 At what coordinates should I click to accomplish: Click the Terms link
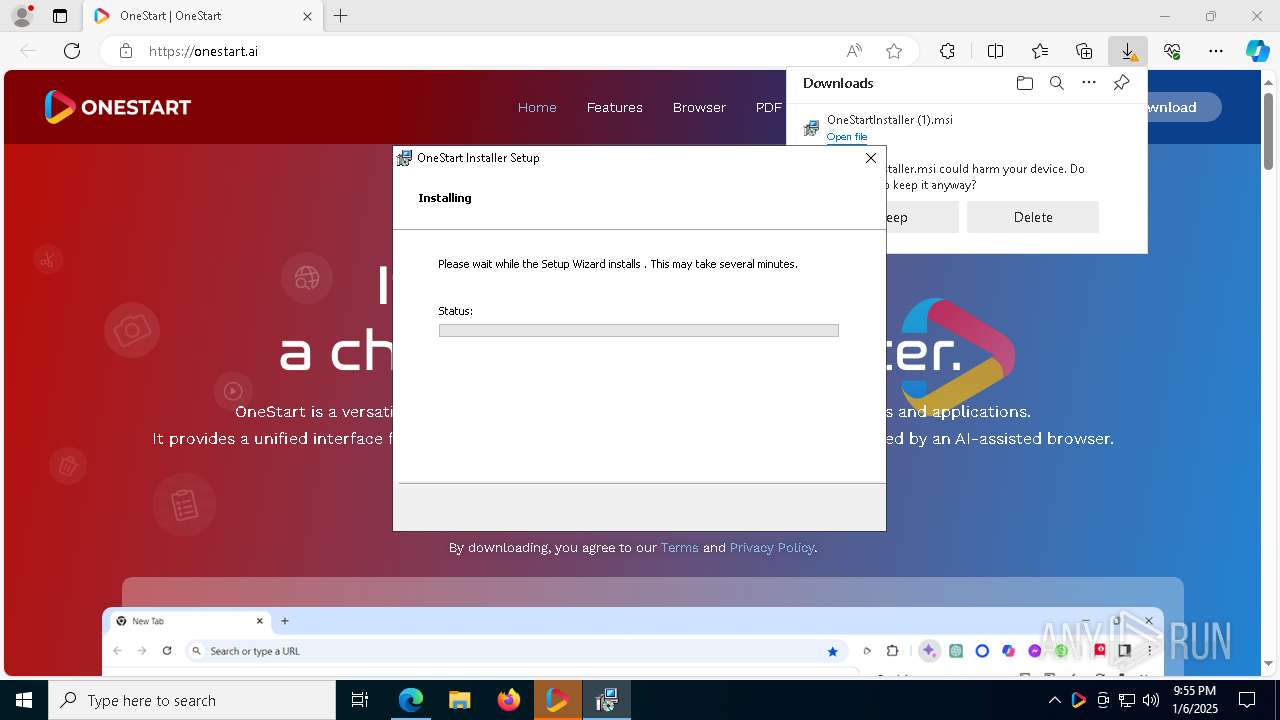click(x=679, y=548)
